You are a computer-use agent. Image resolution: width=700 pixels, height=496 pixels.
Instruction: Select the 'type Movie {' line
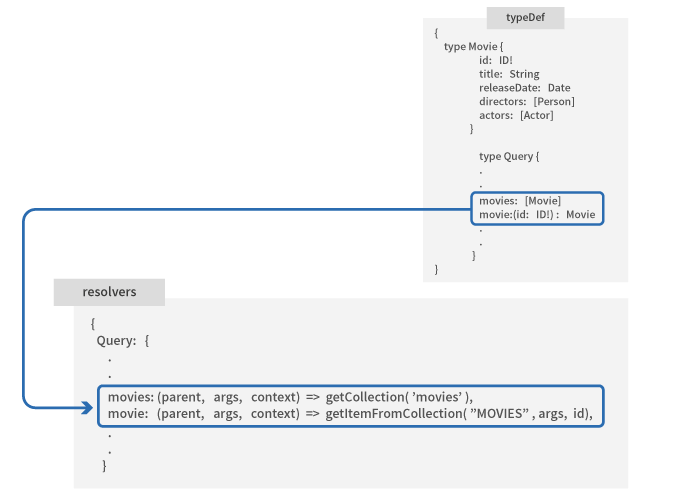pos(473,46)
